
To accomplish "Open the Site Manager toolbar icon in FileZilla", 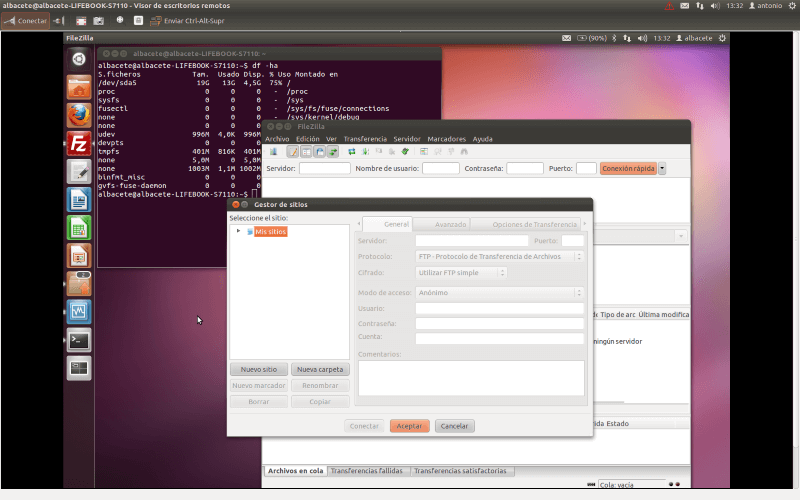I will coord(273,152).
